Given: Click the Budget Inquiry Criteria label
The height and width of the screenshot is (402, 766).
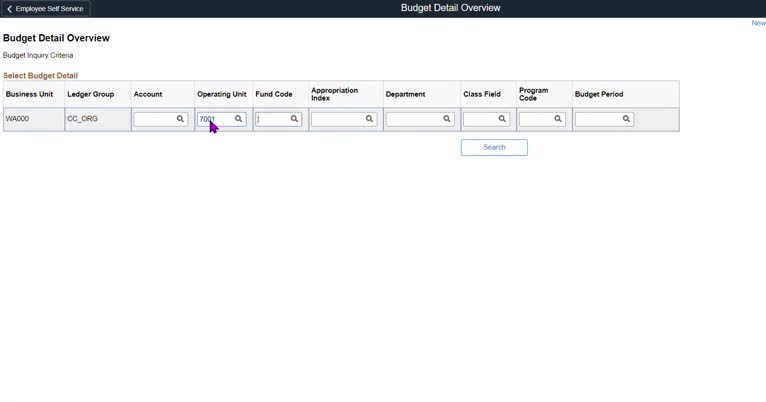Looking at the screenshot, I should (x=38, y=55).
